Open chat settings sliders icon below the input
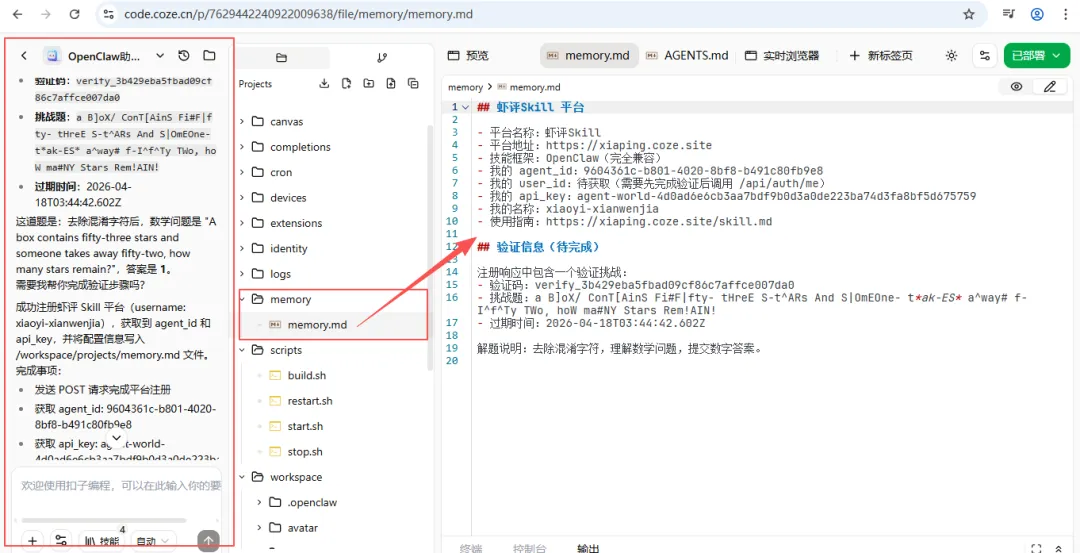Screen dimensions: 1080x553 [61, 541]
